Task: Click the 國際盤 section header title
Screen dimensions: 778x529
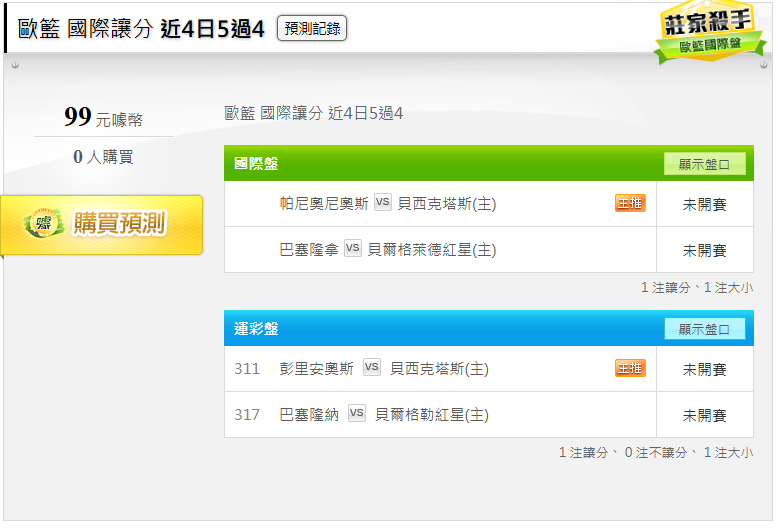Action: click(256, 164)
